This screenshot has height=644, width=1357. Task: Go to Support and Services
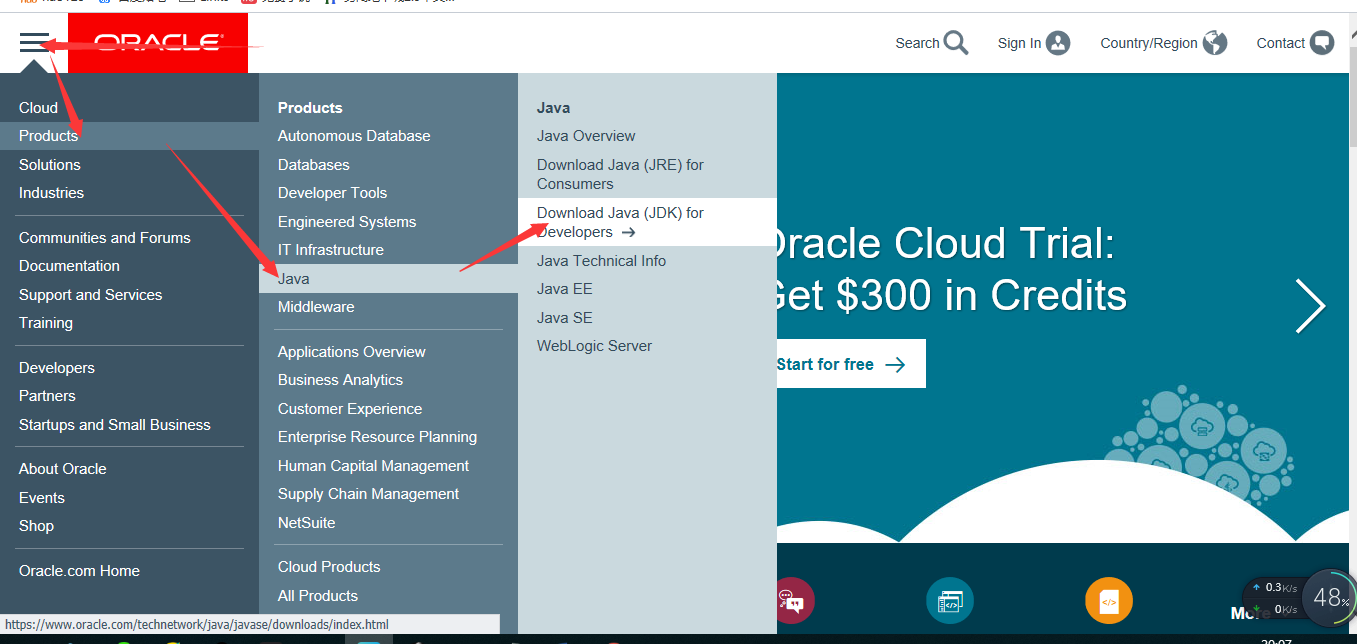coord(90,295)
